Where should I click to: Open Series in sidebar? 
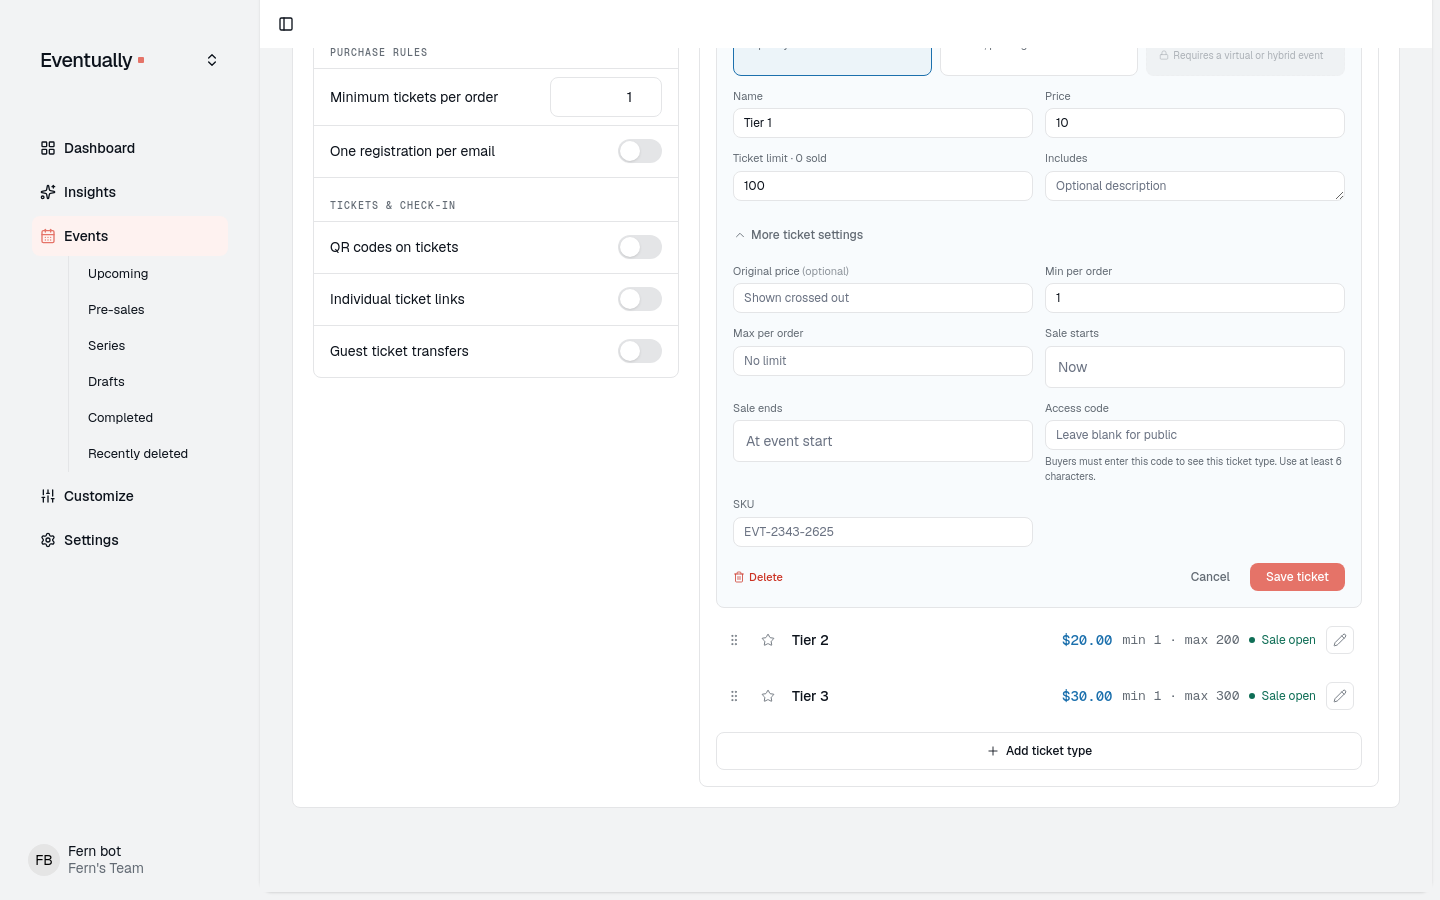107,346
